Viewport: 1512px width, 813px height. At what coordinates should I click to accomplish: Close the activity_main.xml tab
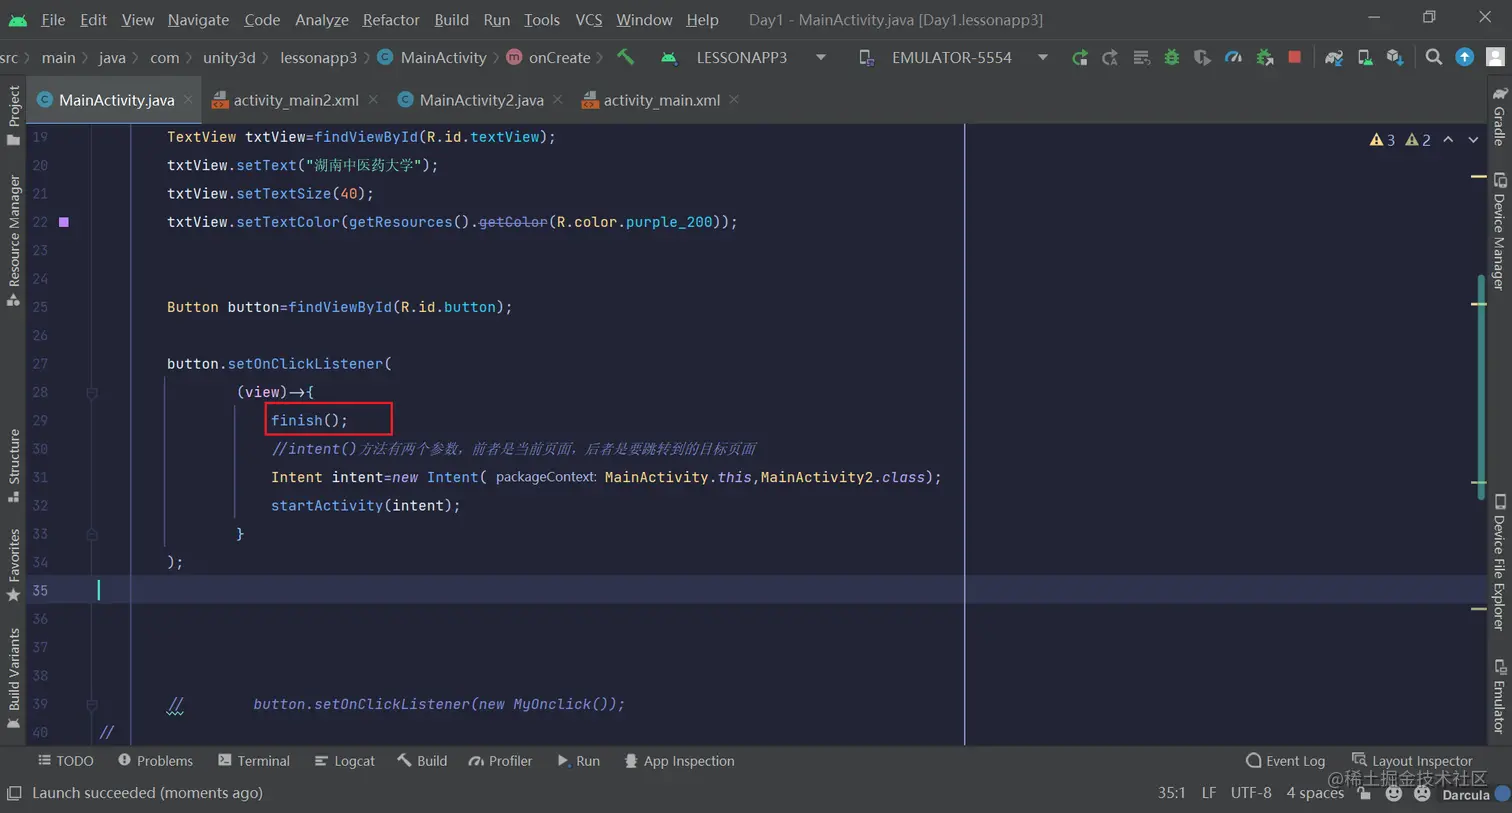point(734,100)
